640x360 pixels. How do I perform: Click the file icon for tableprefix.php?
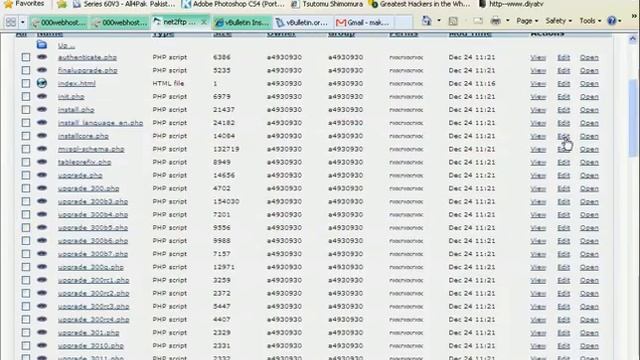point(42,162)
